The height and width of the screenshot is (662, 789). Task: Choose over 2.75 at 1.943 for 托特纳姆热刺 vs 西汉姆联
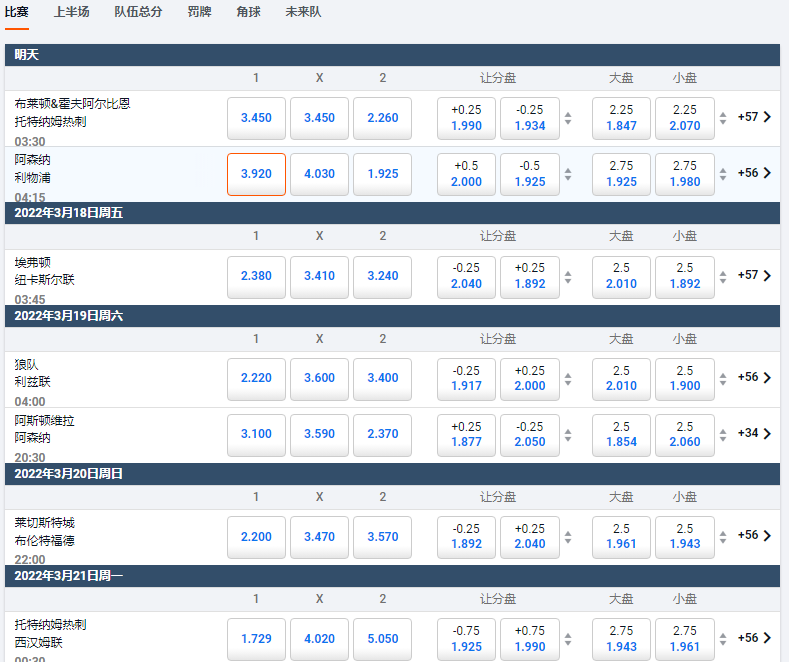[621, 639]
